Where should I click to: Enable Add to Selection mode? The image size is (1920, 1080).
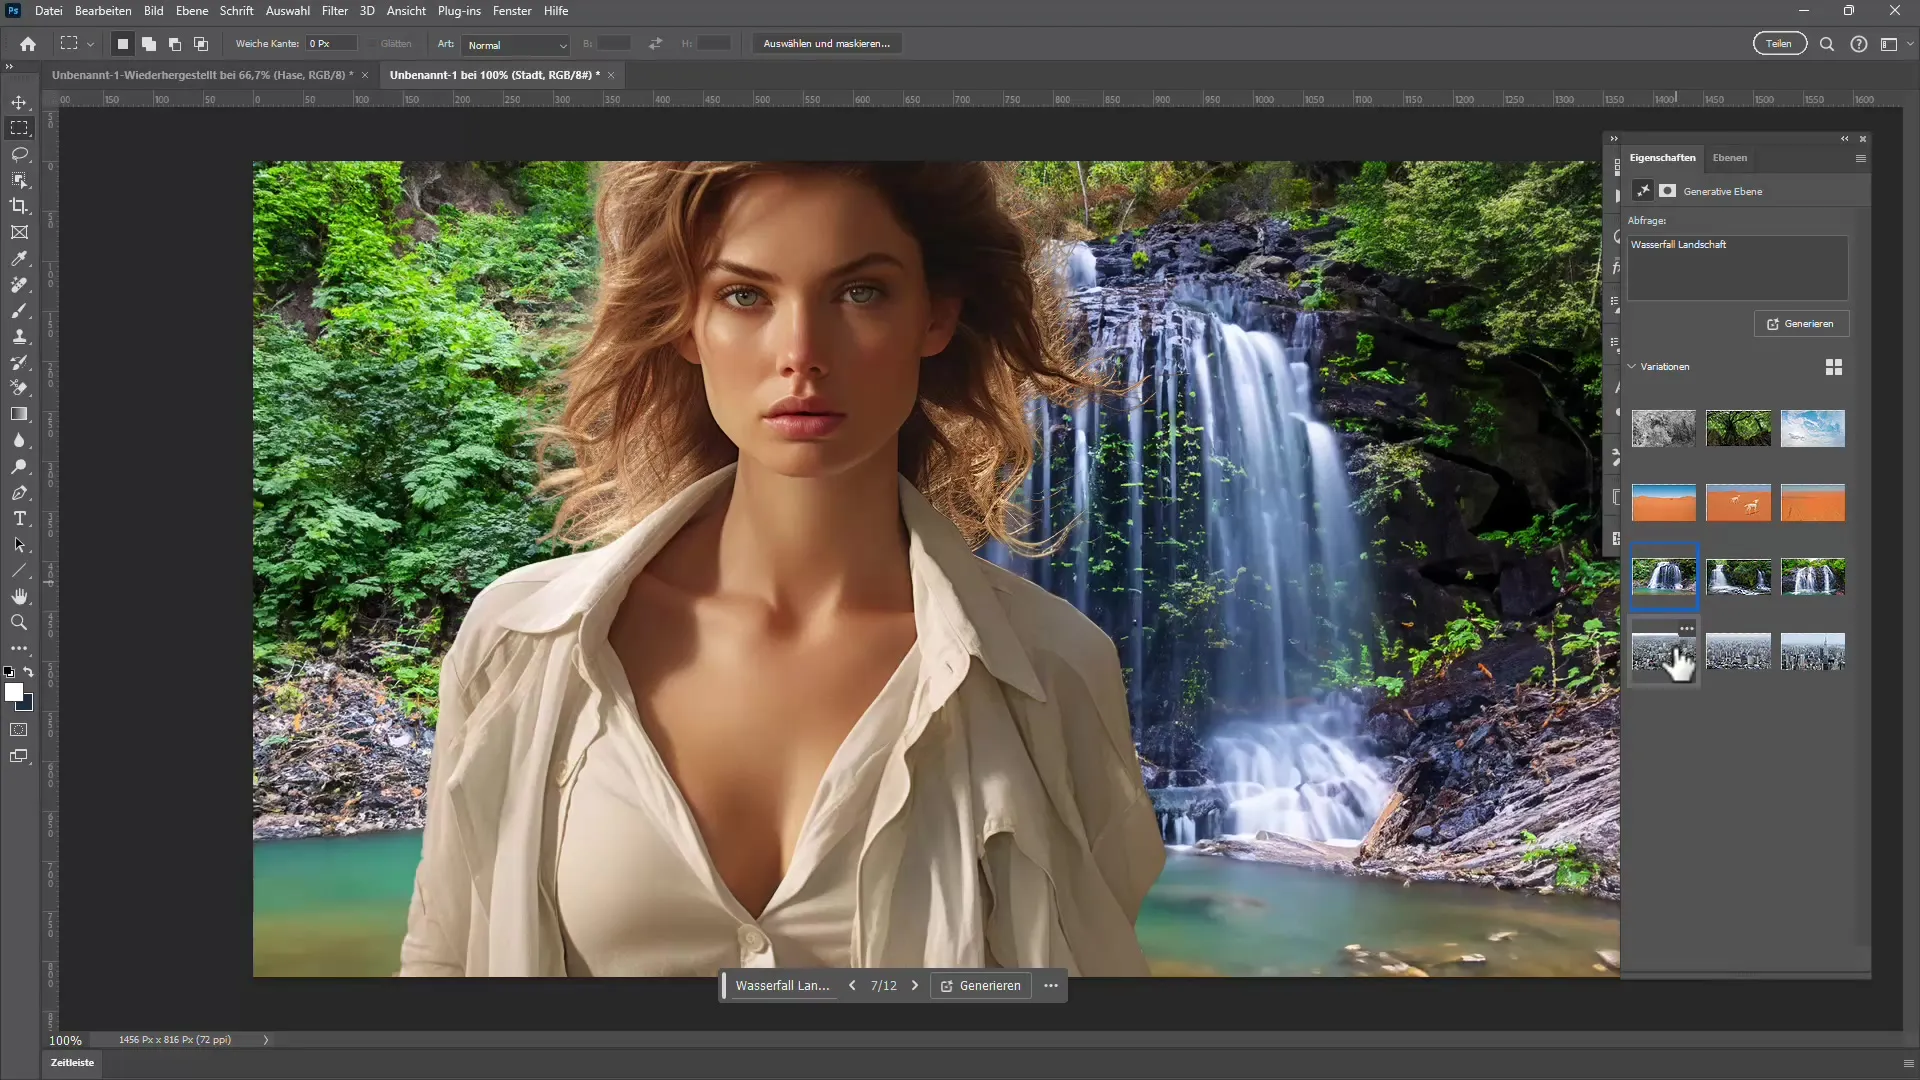click(x=149, y=44)
